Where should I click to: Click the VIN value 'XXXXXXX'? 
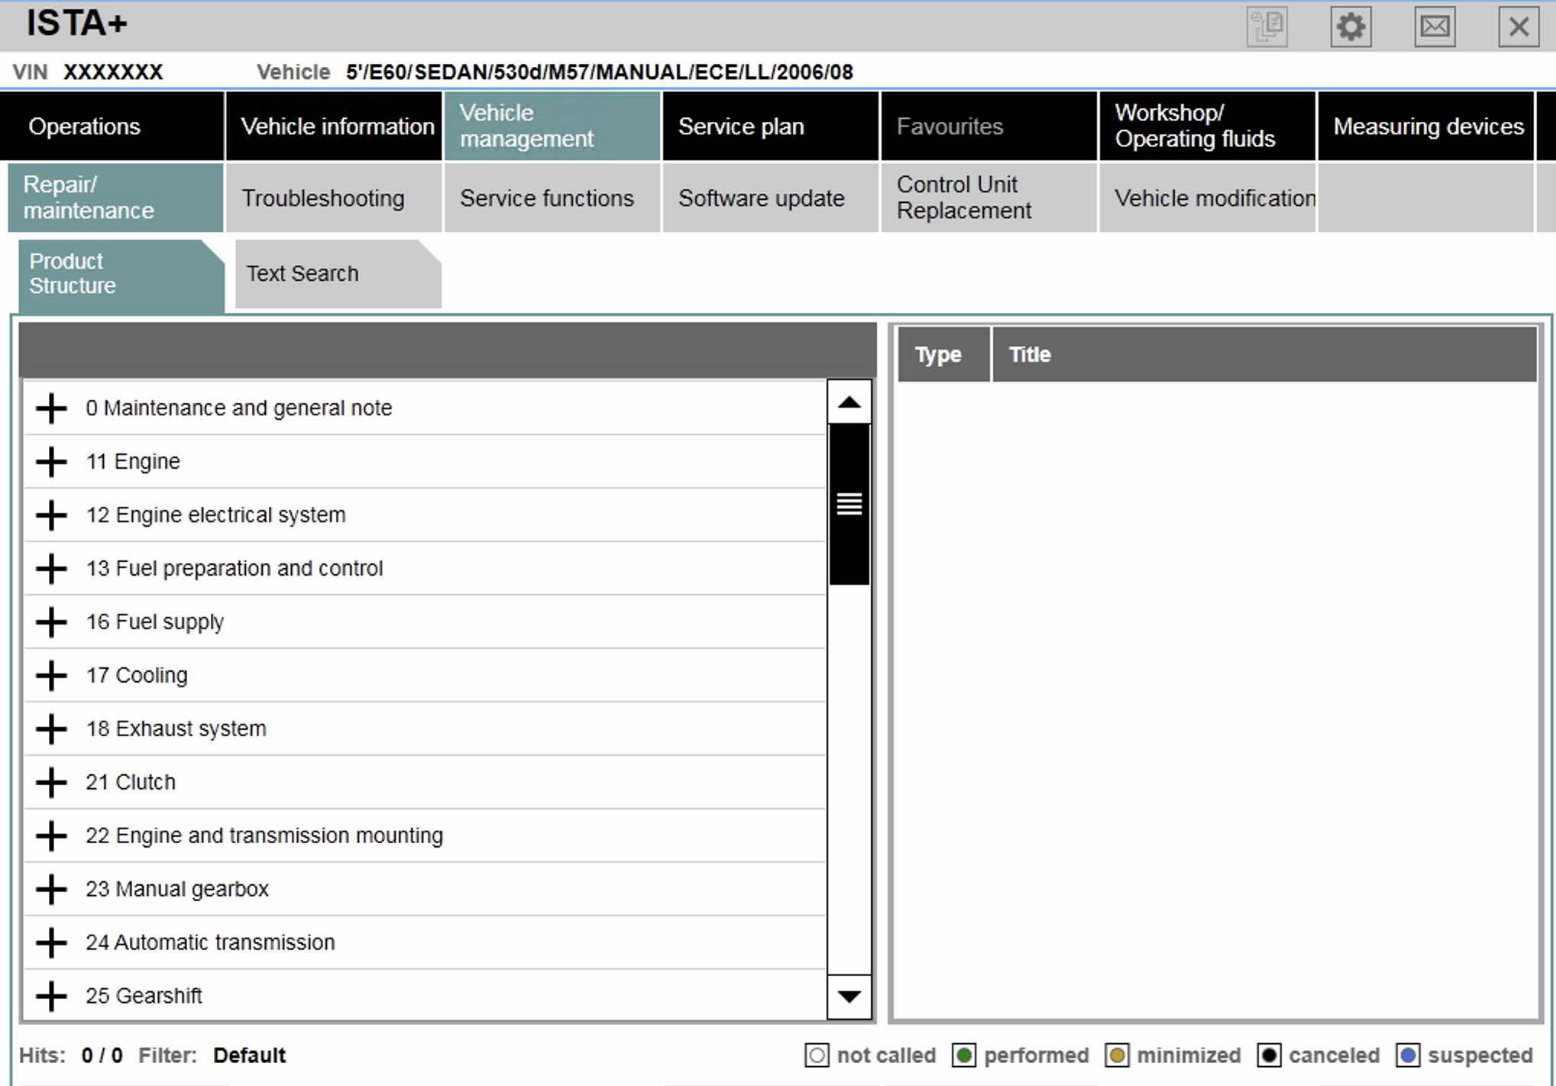(113, 72)
